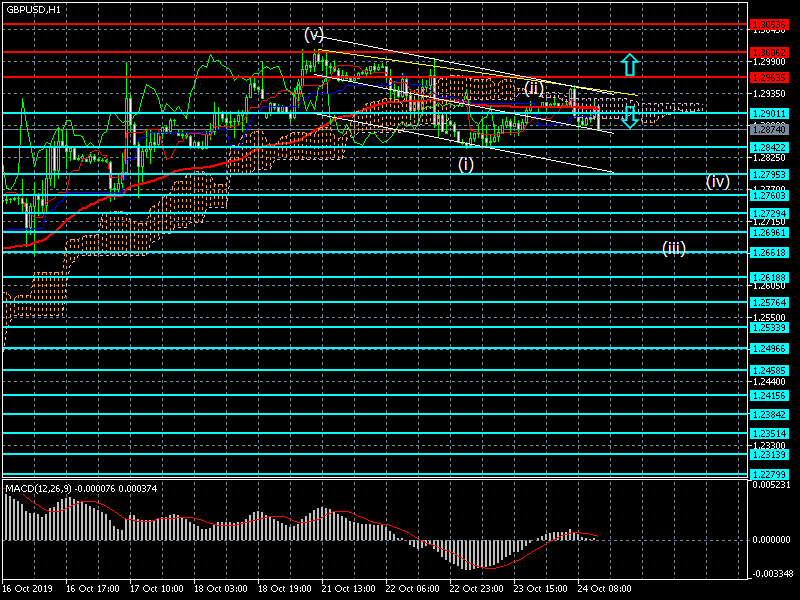Select the 1.22799 level label
Image resolution: width=800 pixels, height=600 pixels.
[769, 474]
